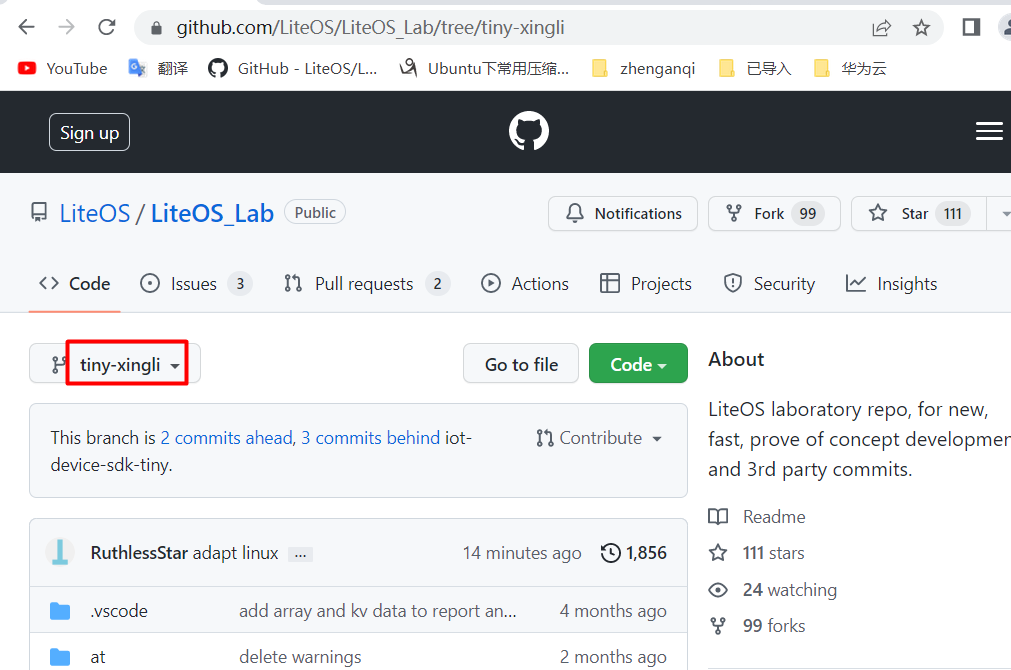Click the Star button
This screenshot has width=1011, height=670.
[x=918, y=213]
